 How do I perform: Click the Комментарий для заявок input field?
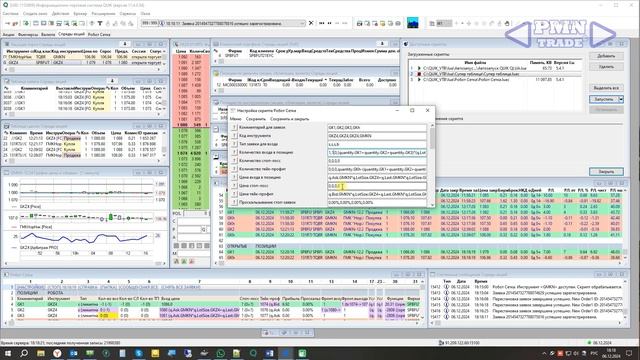377,127
